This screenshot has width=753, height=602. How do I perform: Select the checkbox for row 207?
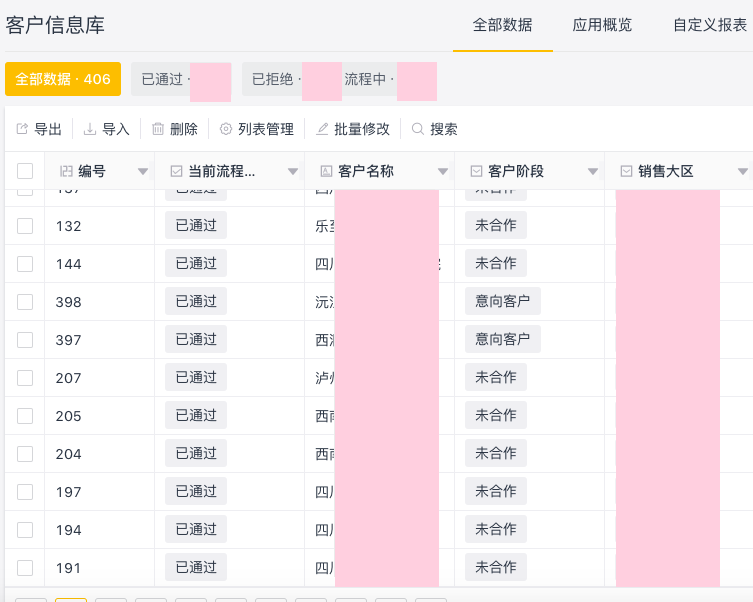[x=25, y=378]
